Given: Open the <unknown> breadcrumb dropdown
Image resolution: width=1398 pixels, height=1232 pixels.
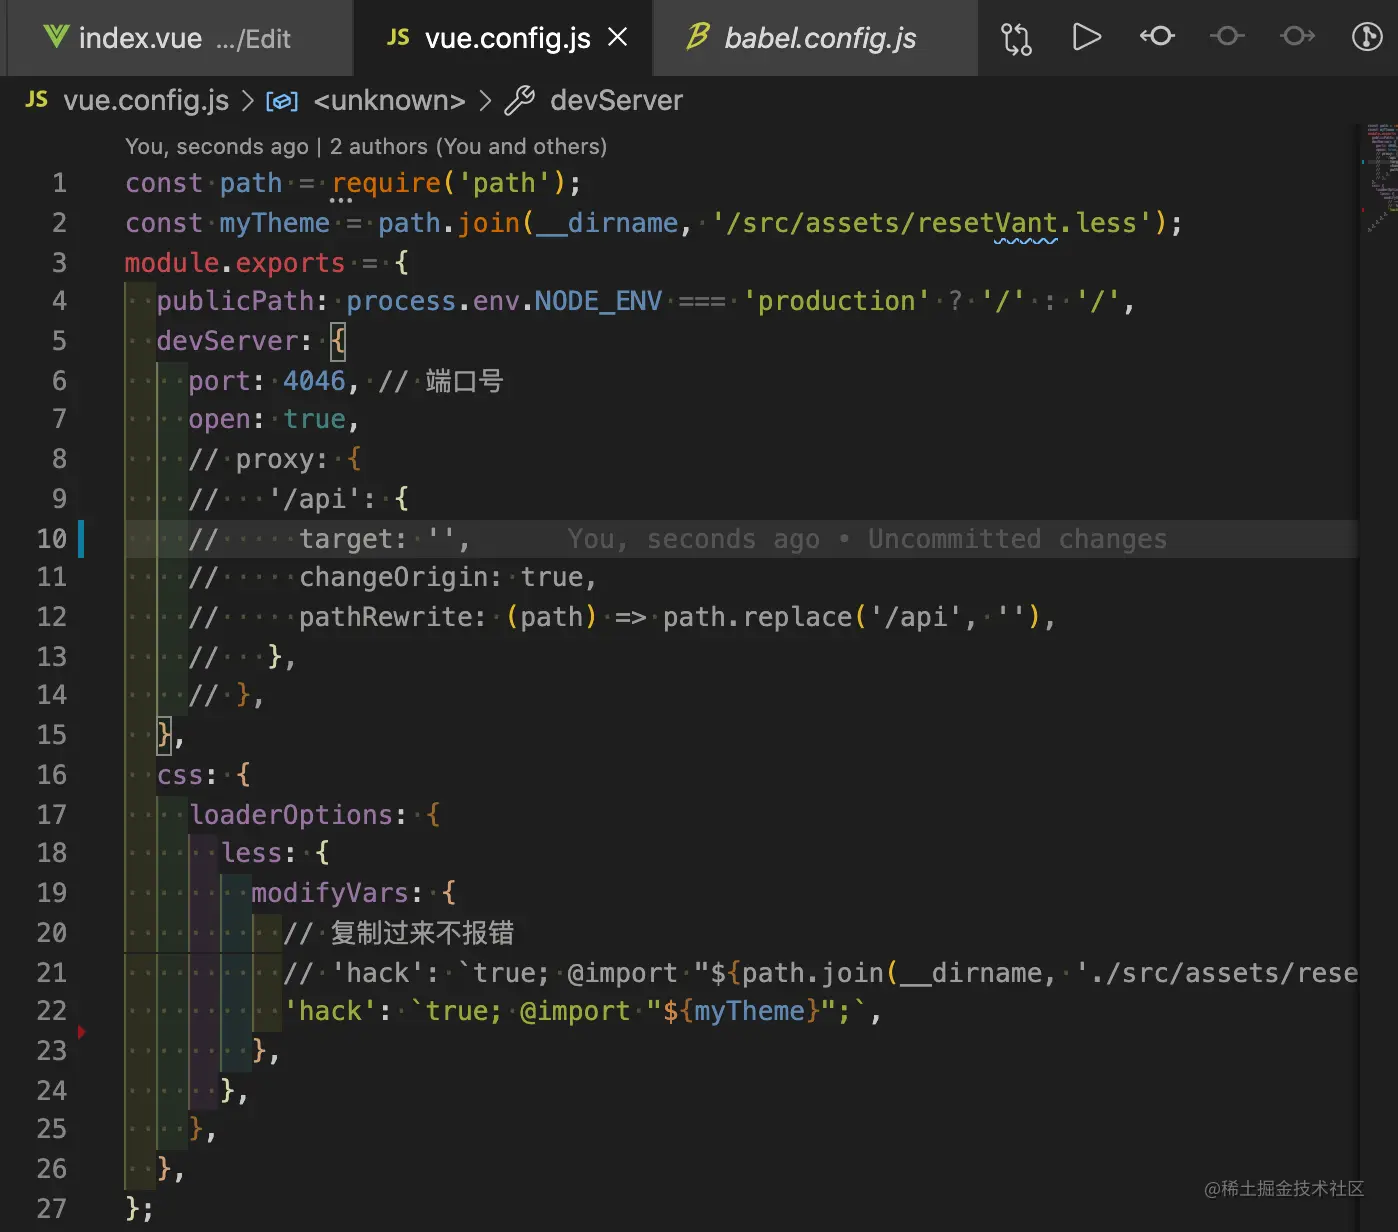Looking at the screenshot, I should click(389, 100).
